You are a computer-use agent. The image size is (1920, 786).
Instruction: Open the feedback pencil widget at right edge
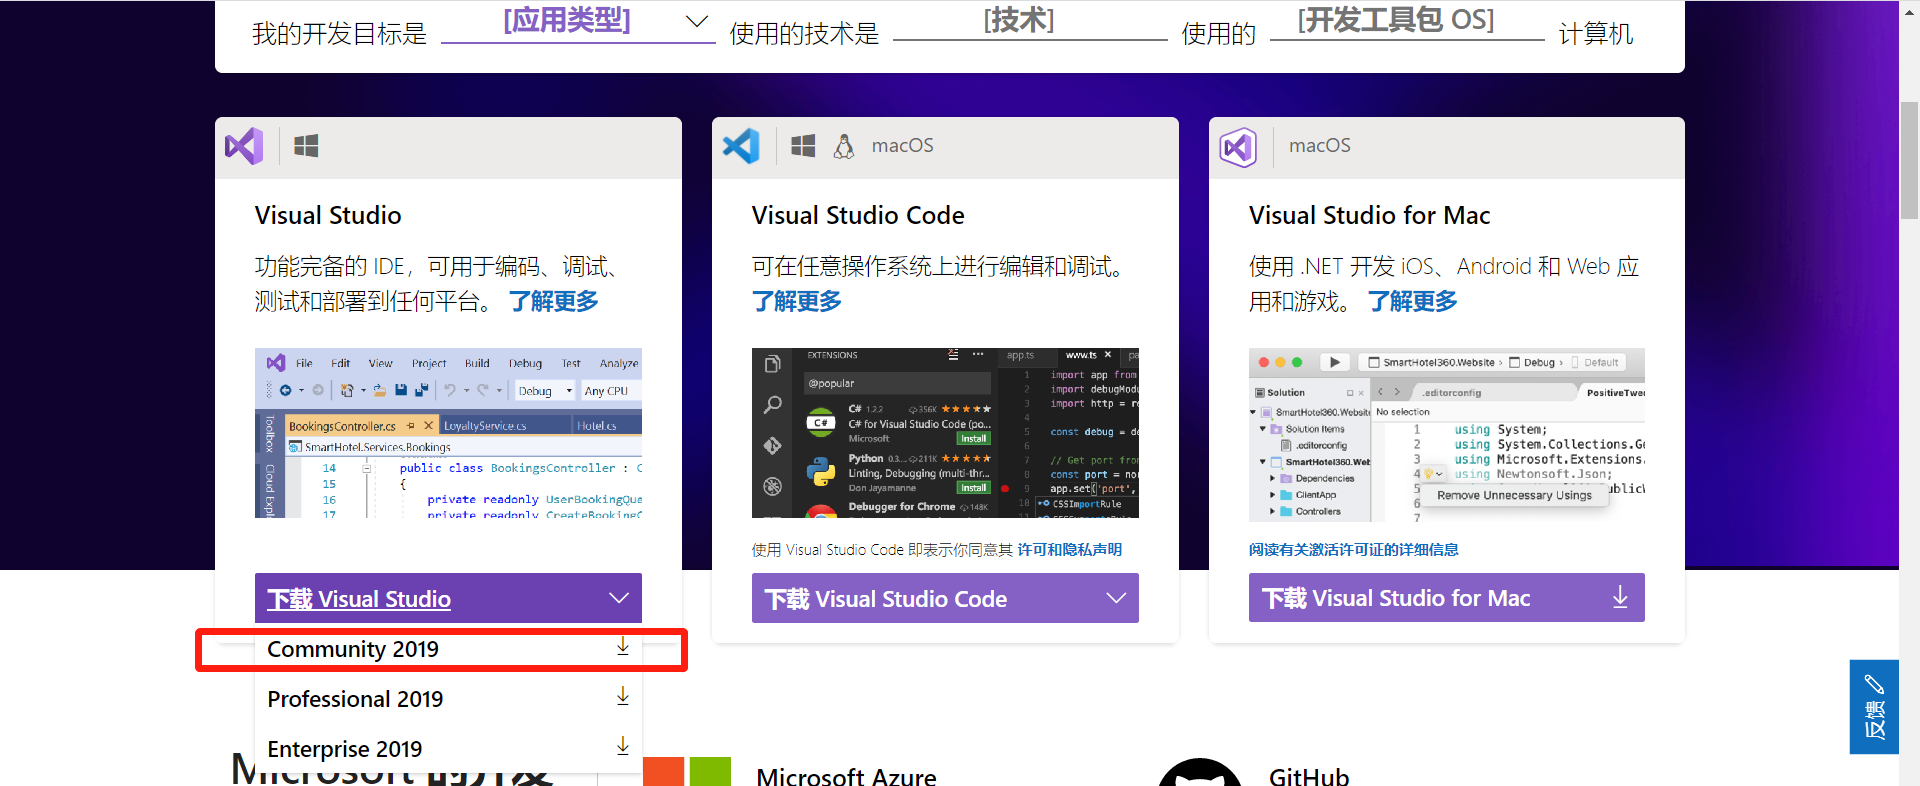pos(1874,706)
